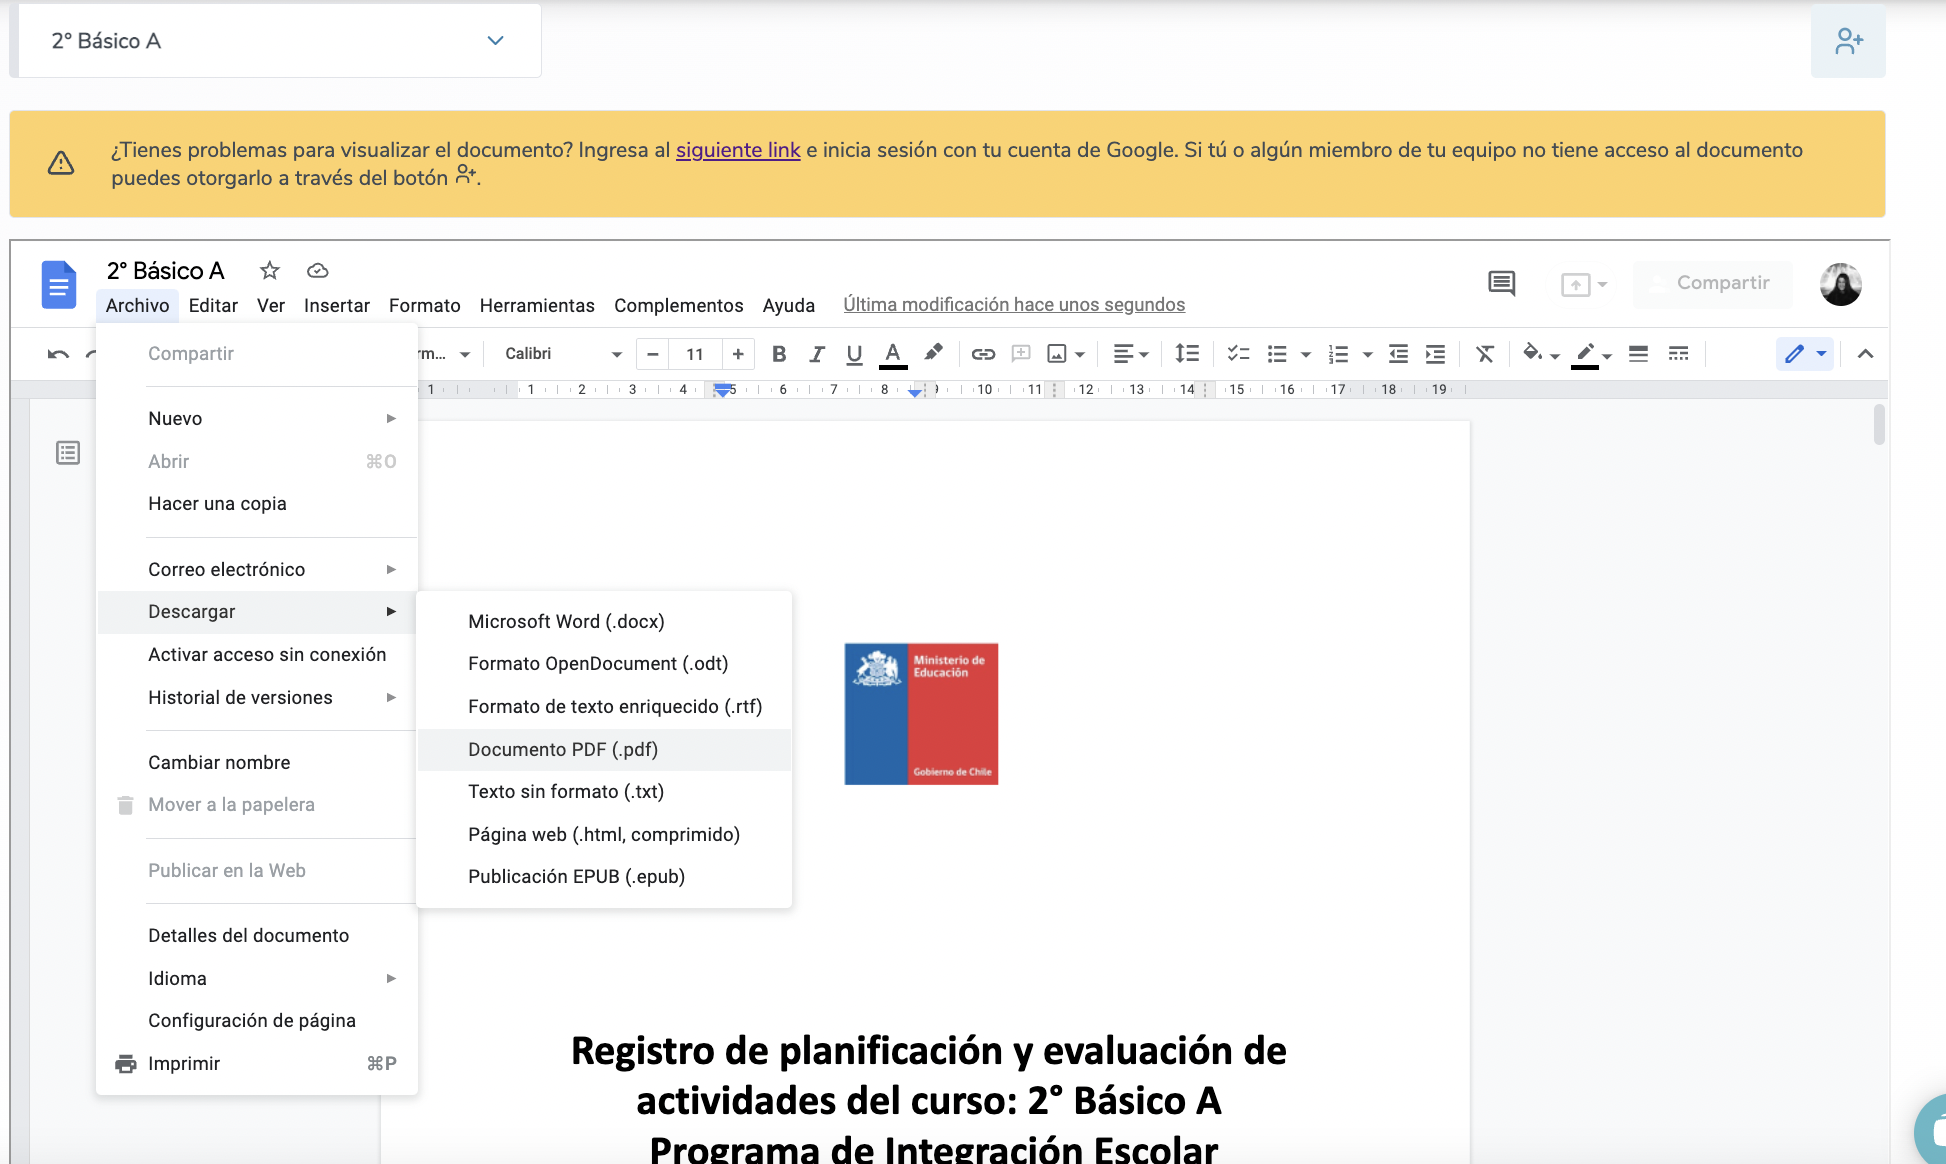Open the Calibri font dropdown

coord(563,354)
